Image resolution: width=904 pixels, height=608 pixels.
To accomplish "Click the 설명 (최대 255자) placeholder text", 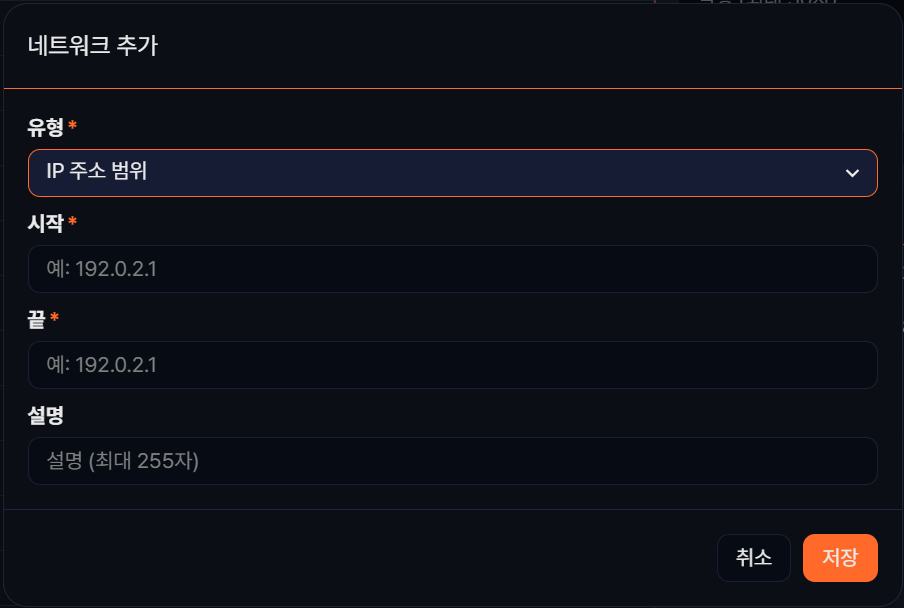I will (123, 461).
